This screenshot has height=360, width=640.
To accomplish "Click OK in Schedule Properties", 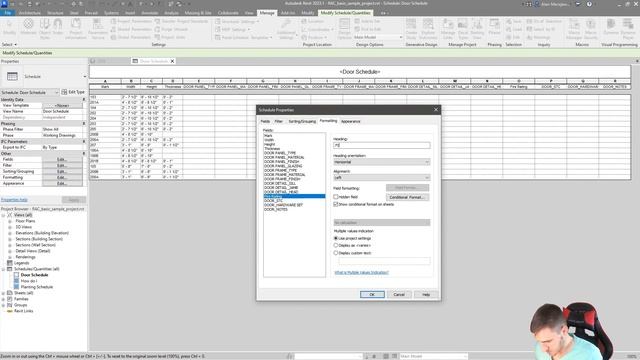I will tap(372, 294).
